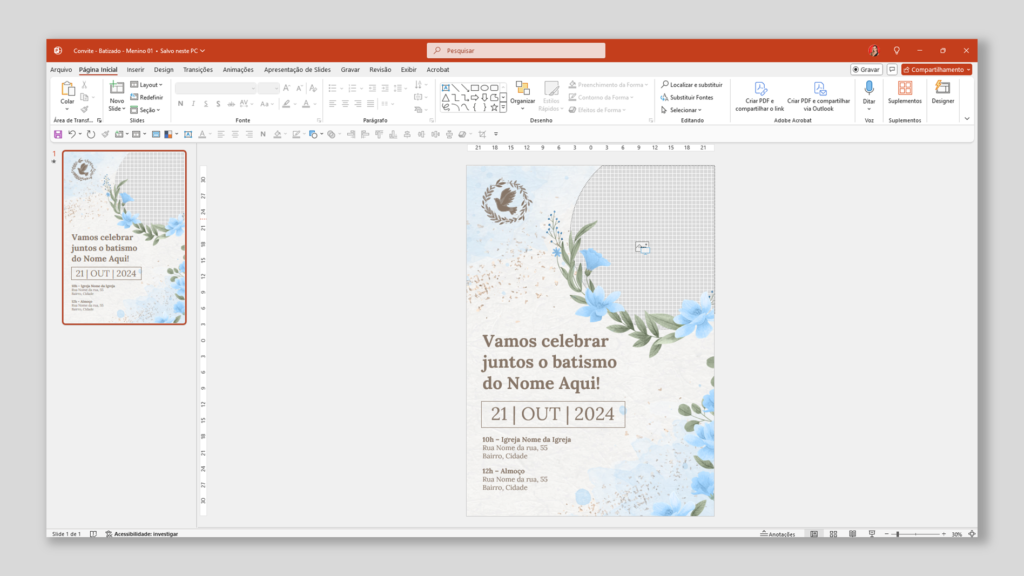
Task: Select slide 1 thumbnail
Action: pyautogui.click(x=124, y=238)
